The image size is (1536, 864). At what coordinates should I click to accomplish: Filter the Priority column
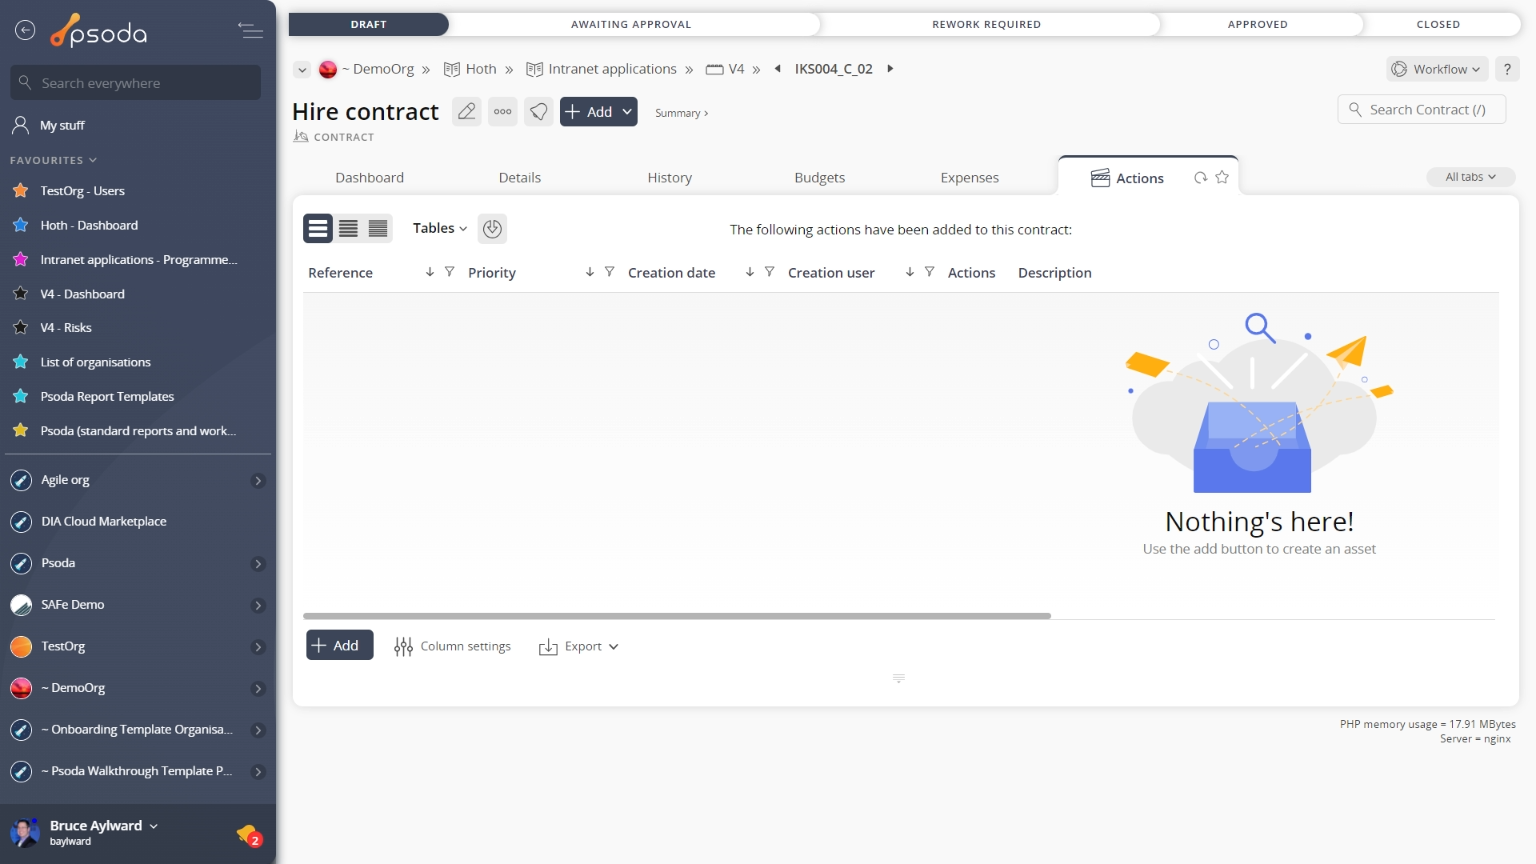pos(609,272)
